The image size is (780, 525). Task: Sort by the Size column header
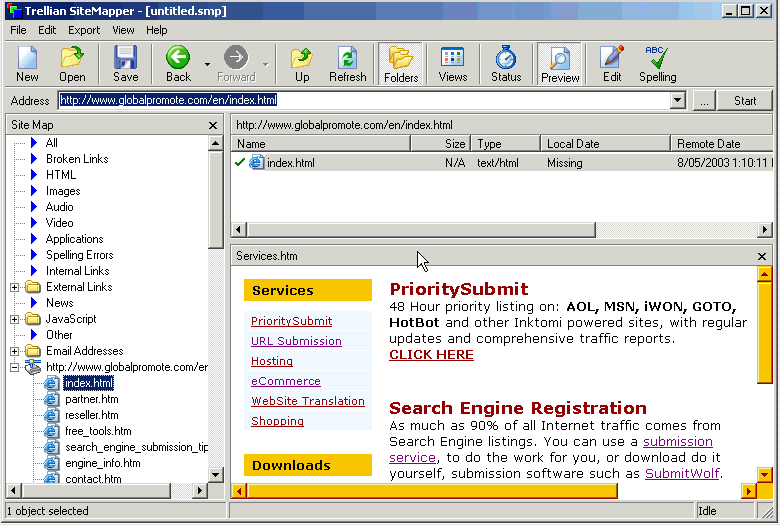(440, 144)
